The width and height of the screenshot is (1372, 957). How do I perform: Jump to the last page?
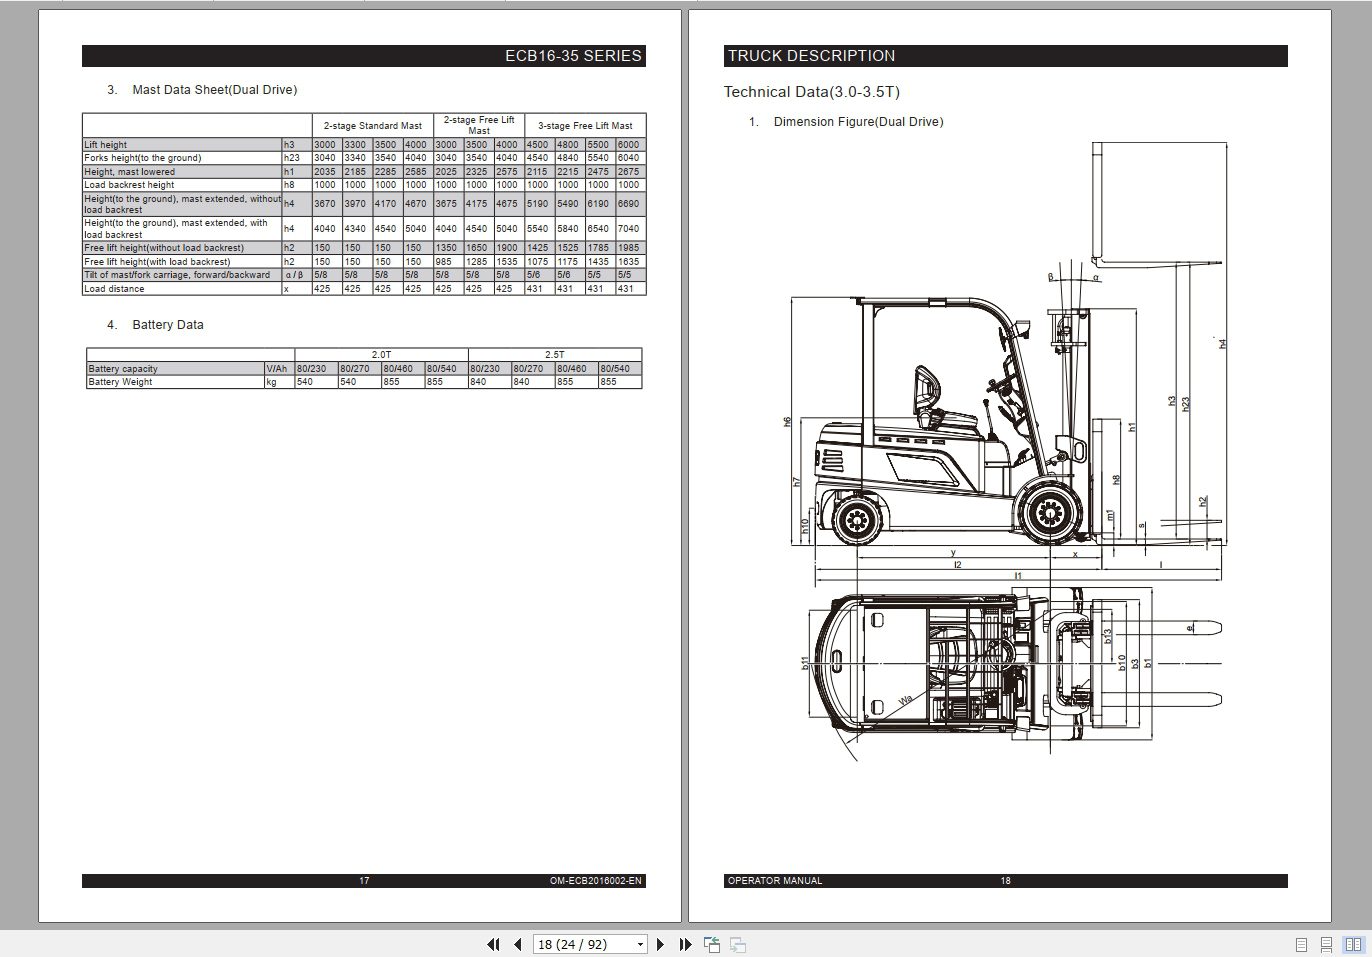pyautogui.click(x=686, y=944)
